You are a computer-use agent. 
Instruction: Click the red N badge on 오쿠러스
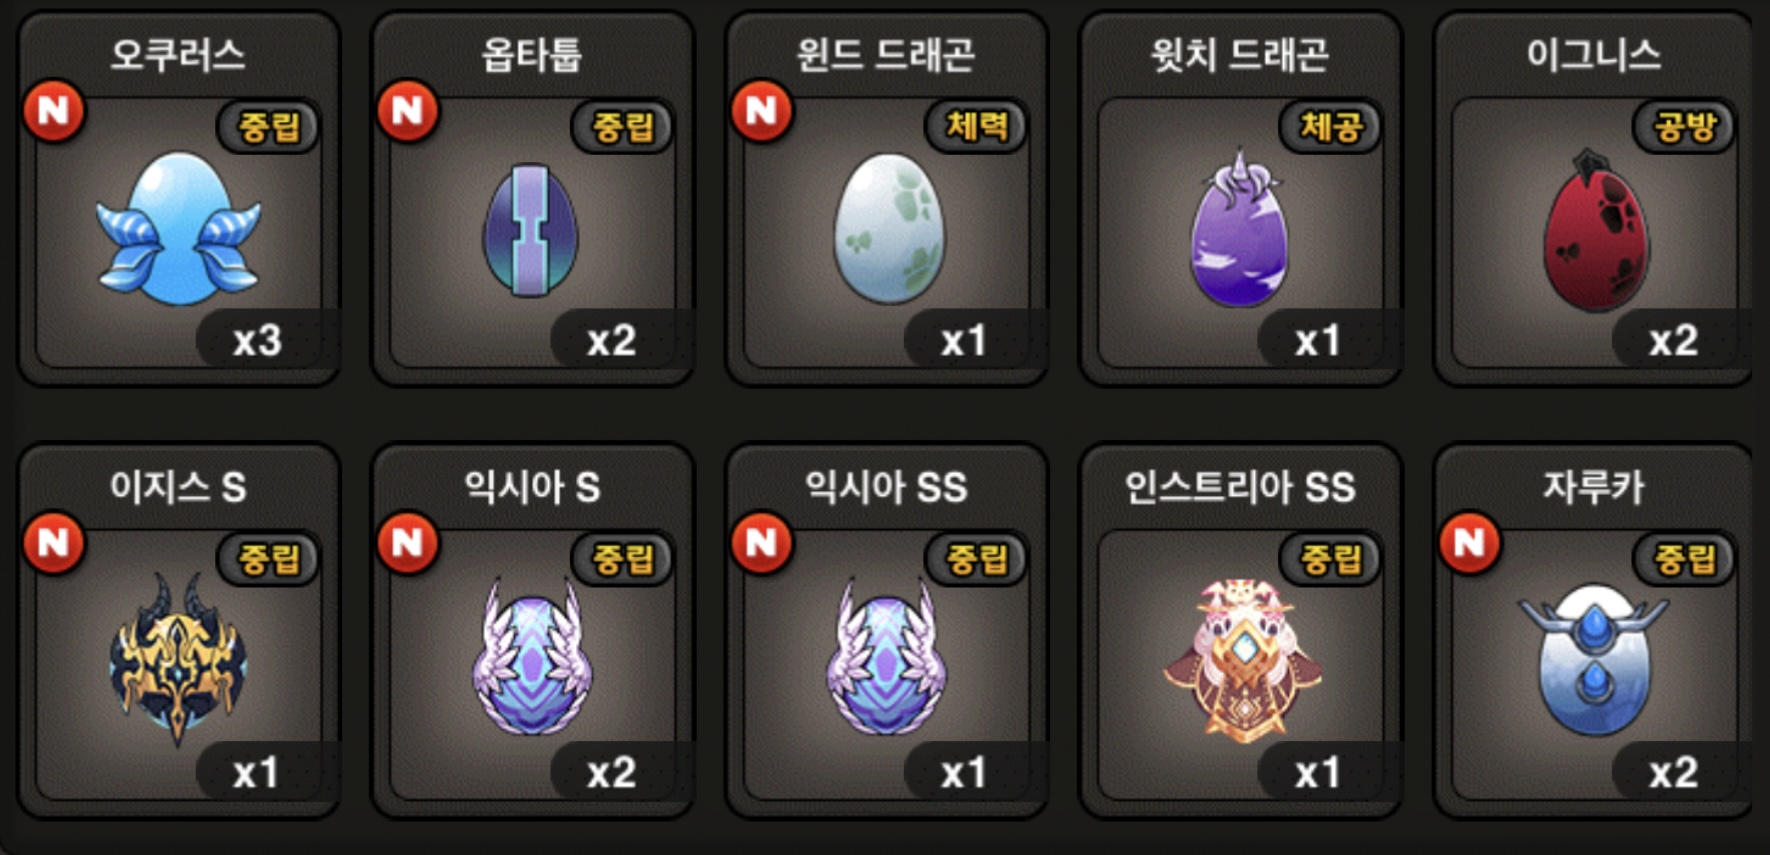pyautogui.click(x=54, y=111)
